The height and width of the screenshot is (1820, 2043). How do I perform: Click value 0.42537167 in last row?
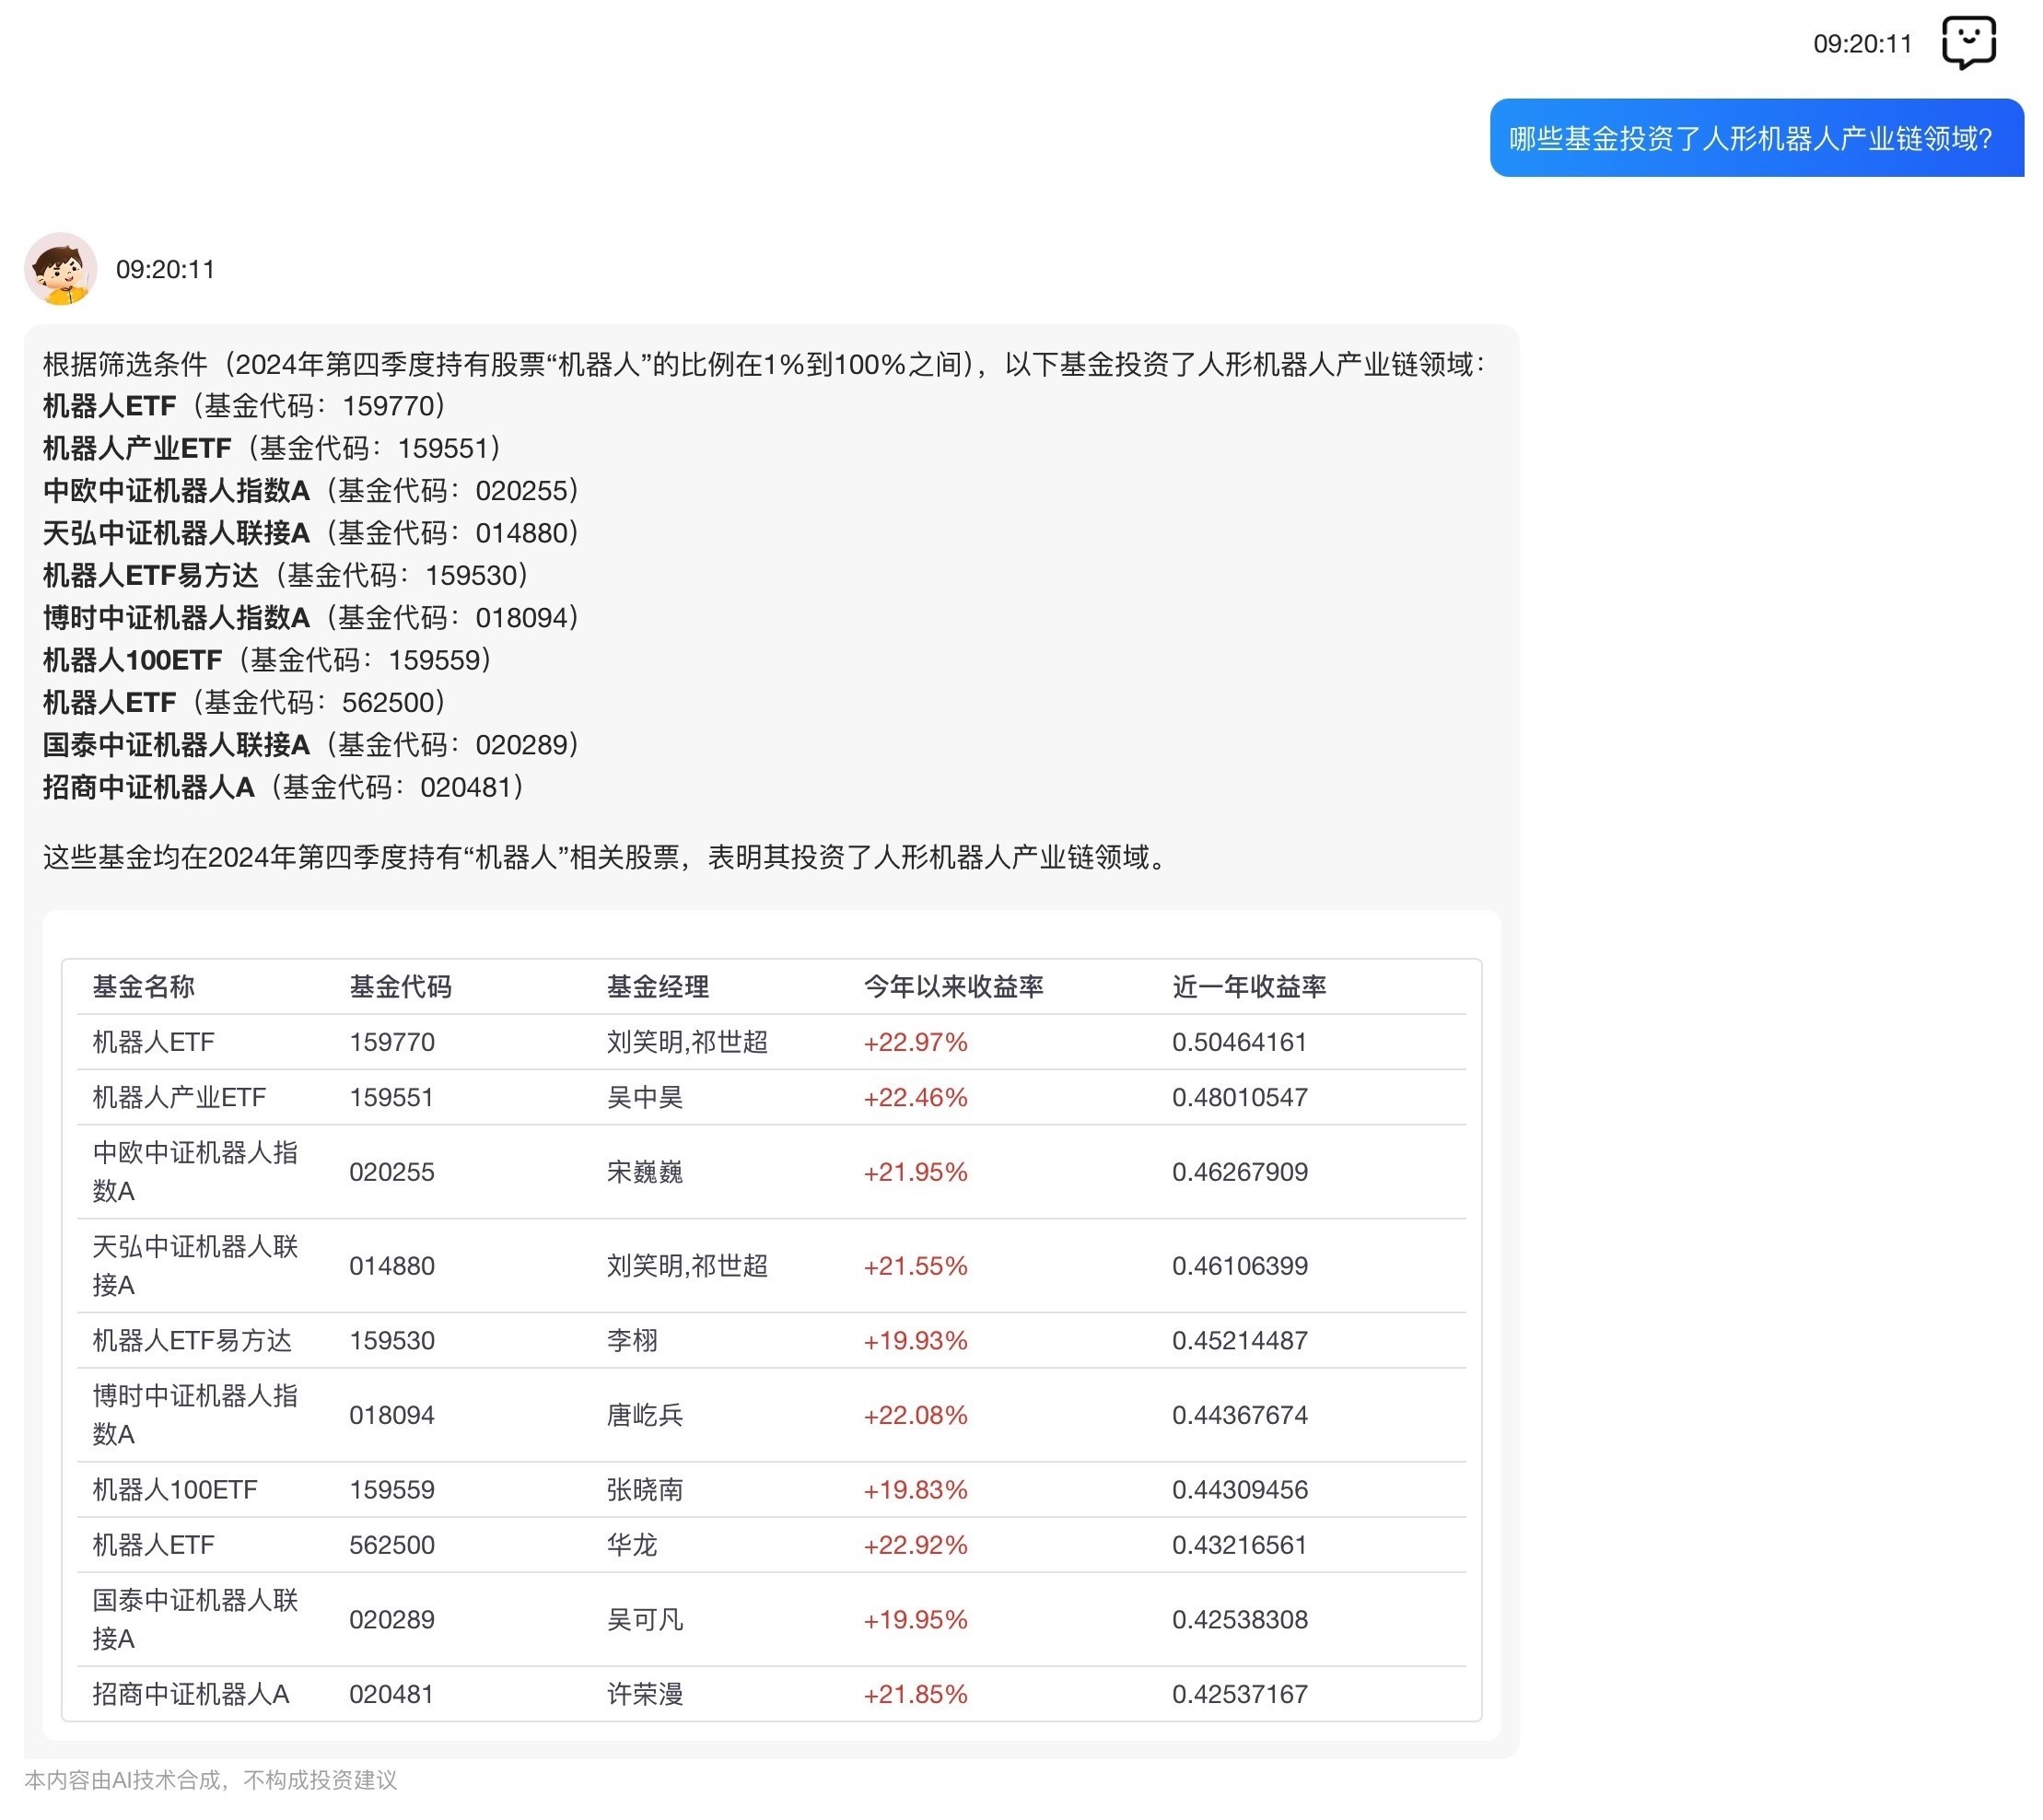click(1240, 1694)
